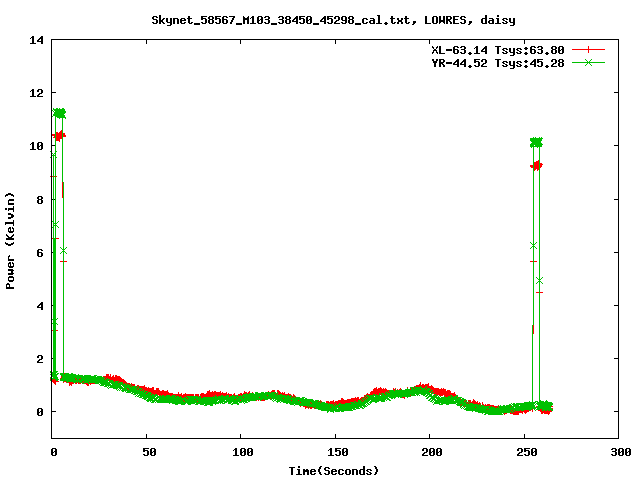Click the x-axis tick label 150
640x480 pixels.
pos(338,452)
